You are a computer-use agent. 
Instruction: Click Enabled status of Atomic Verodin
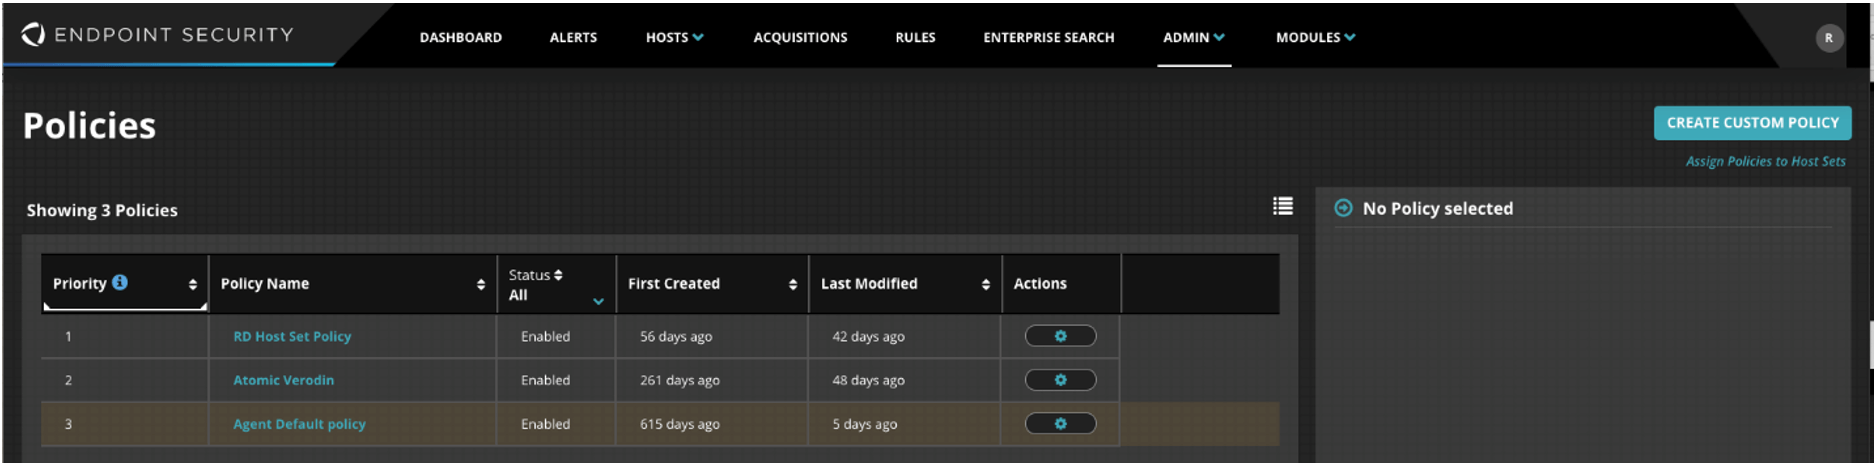(545, 380)
